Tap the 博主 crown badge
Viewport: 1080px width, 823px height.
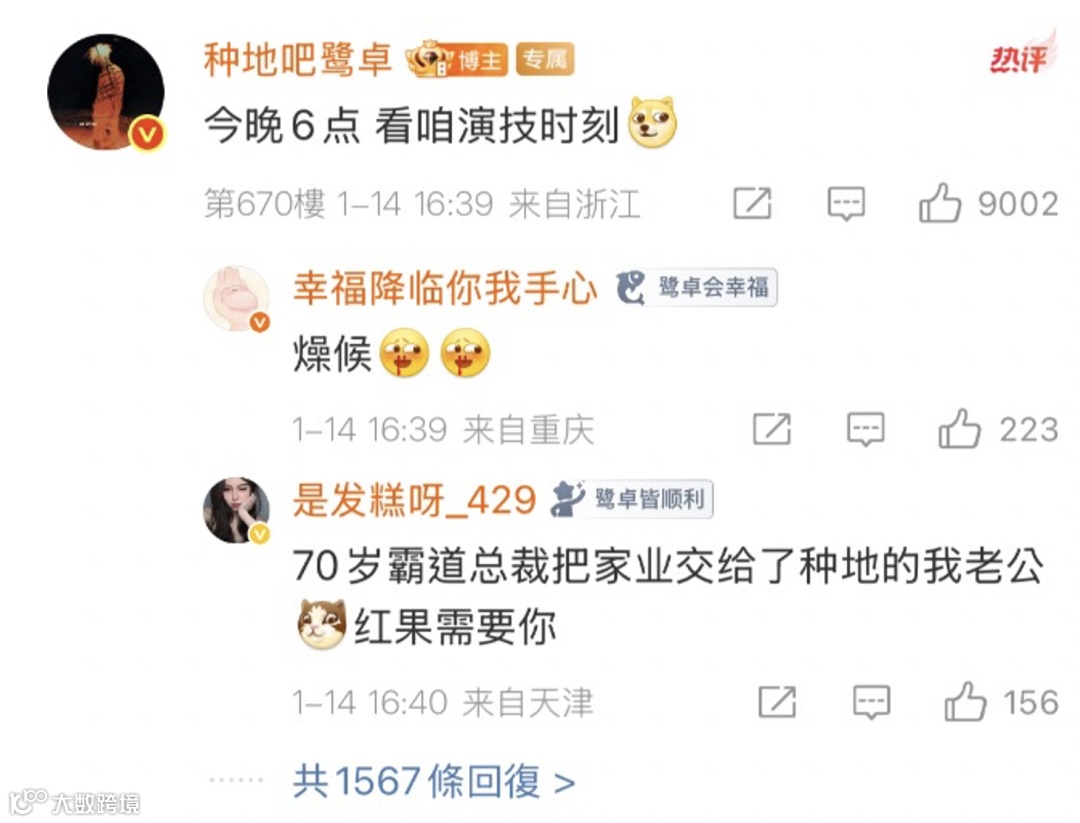457,60
